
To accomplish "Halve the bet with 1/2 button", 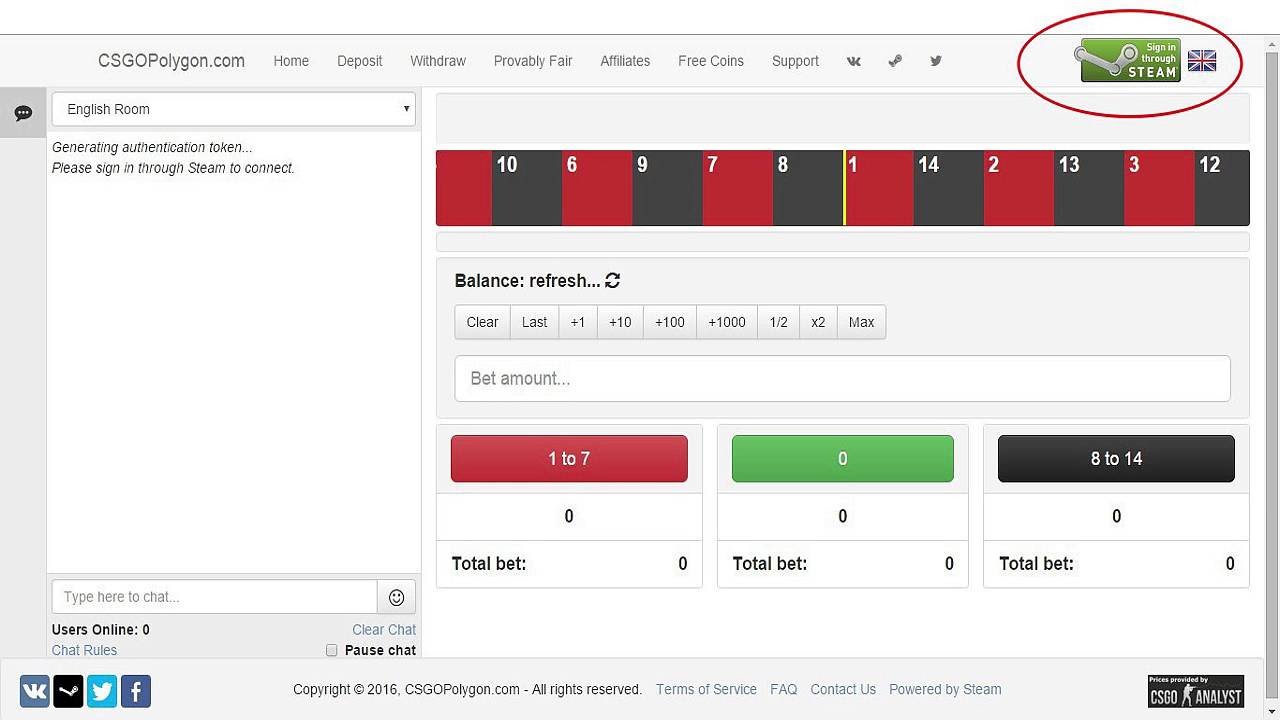I will click(x=779, y=322).
